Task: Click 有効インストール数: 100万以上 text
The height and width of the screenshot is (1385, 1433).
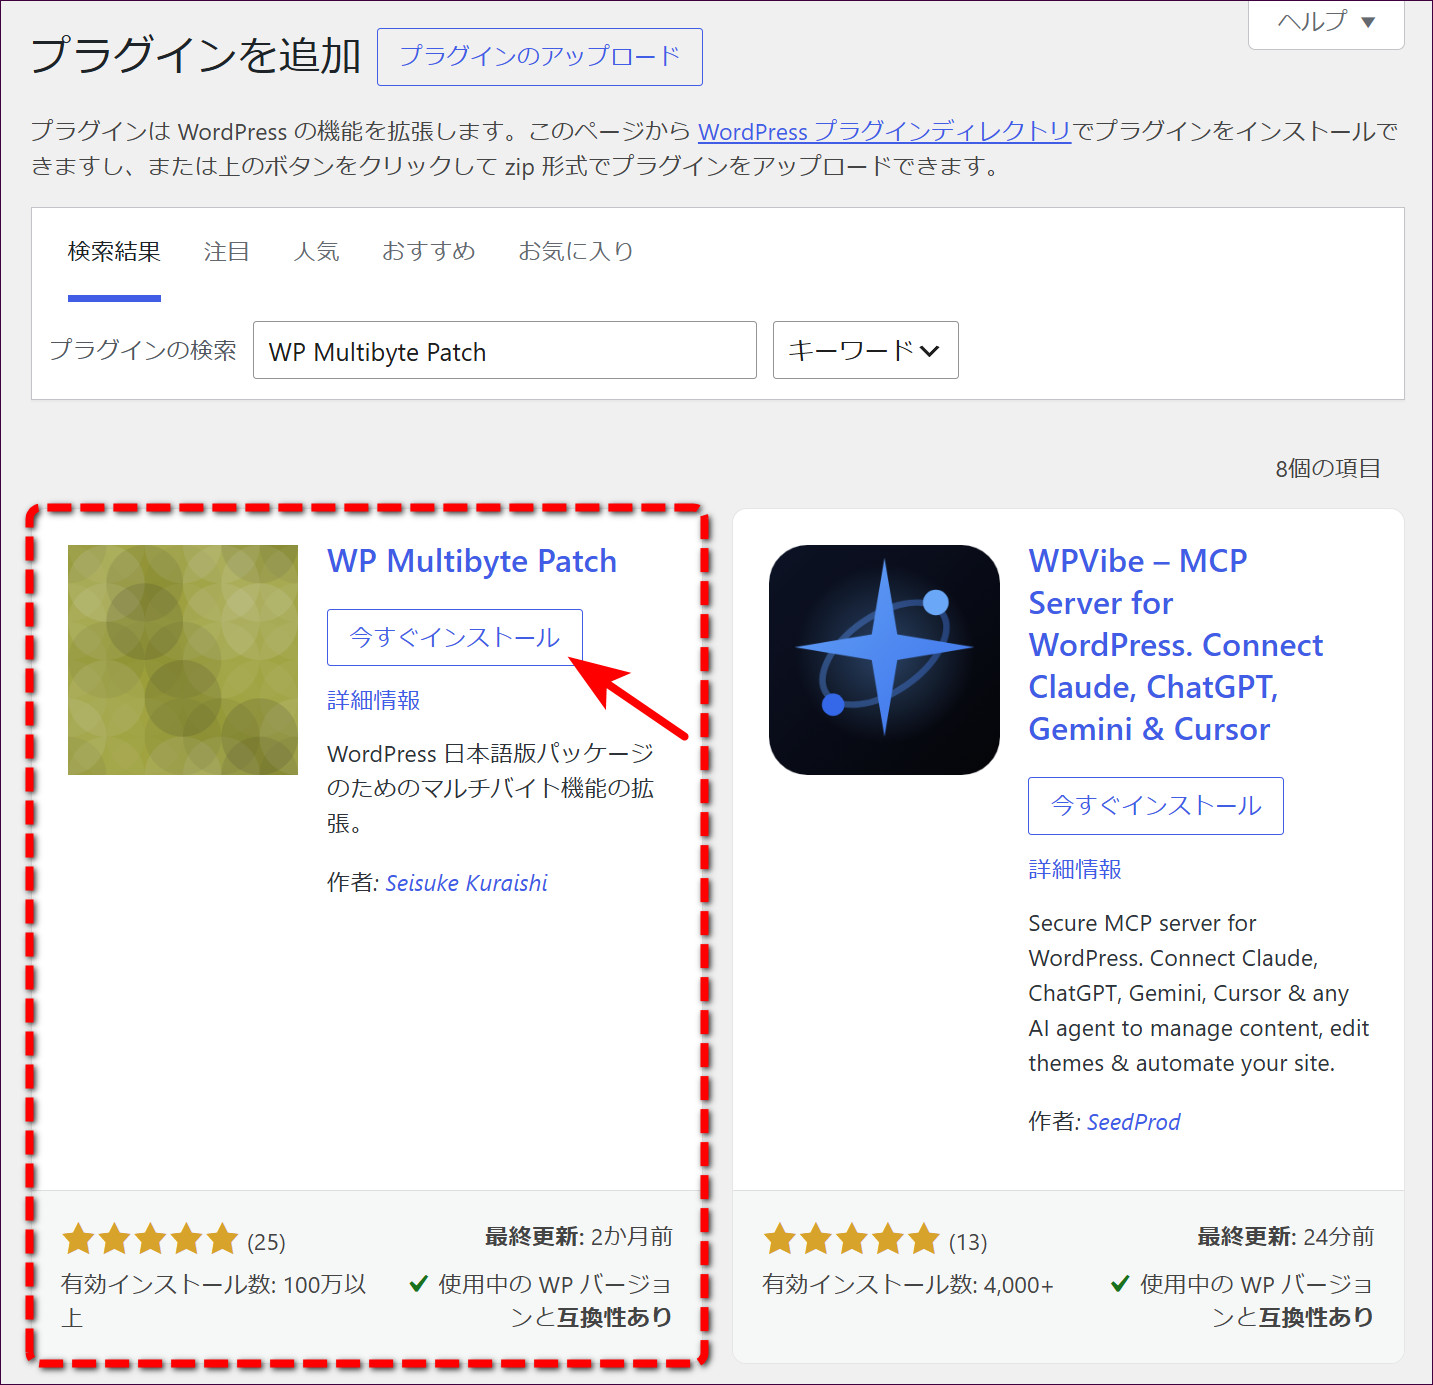Action: point(214,1301)
